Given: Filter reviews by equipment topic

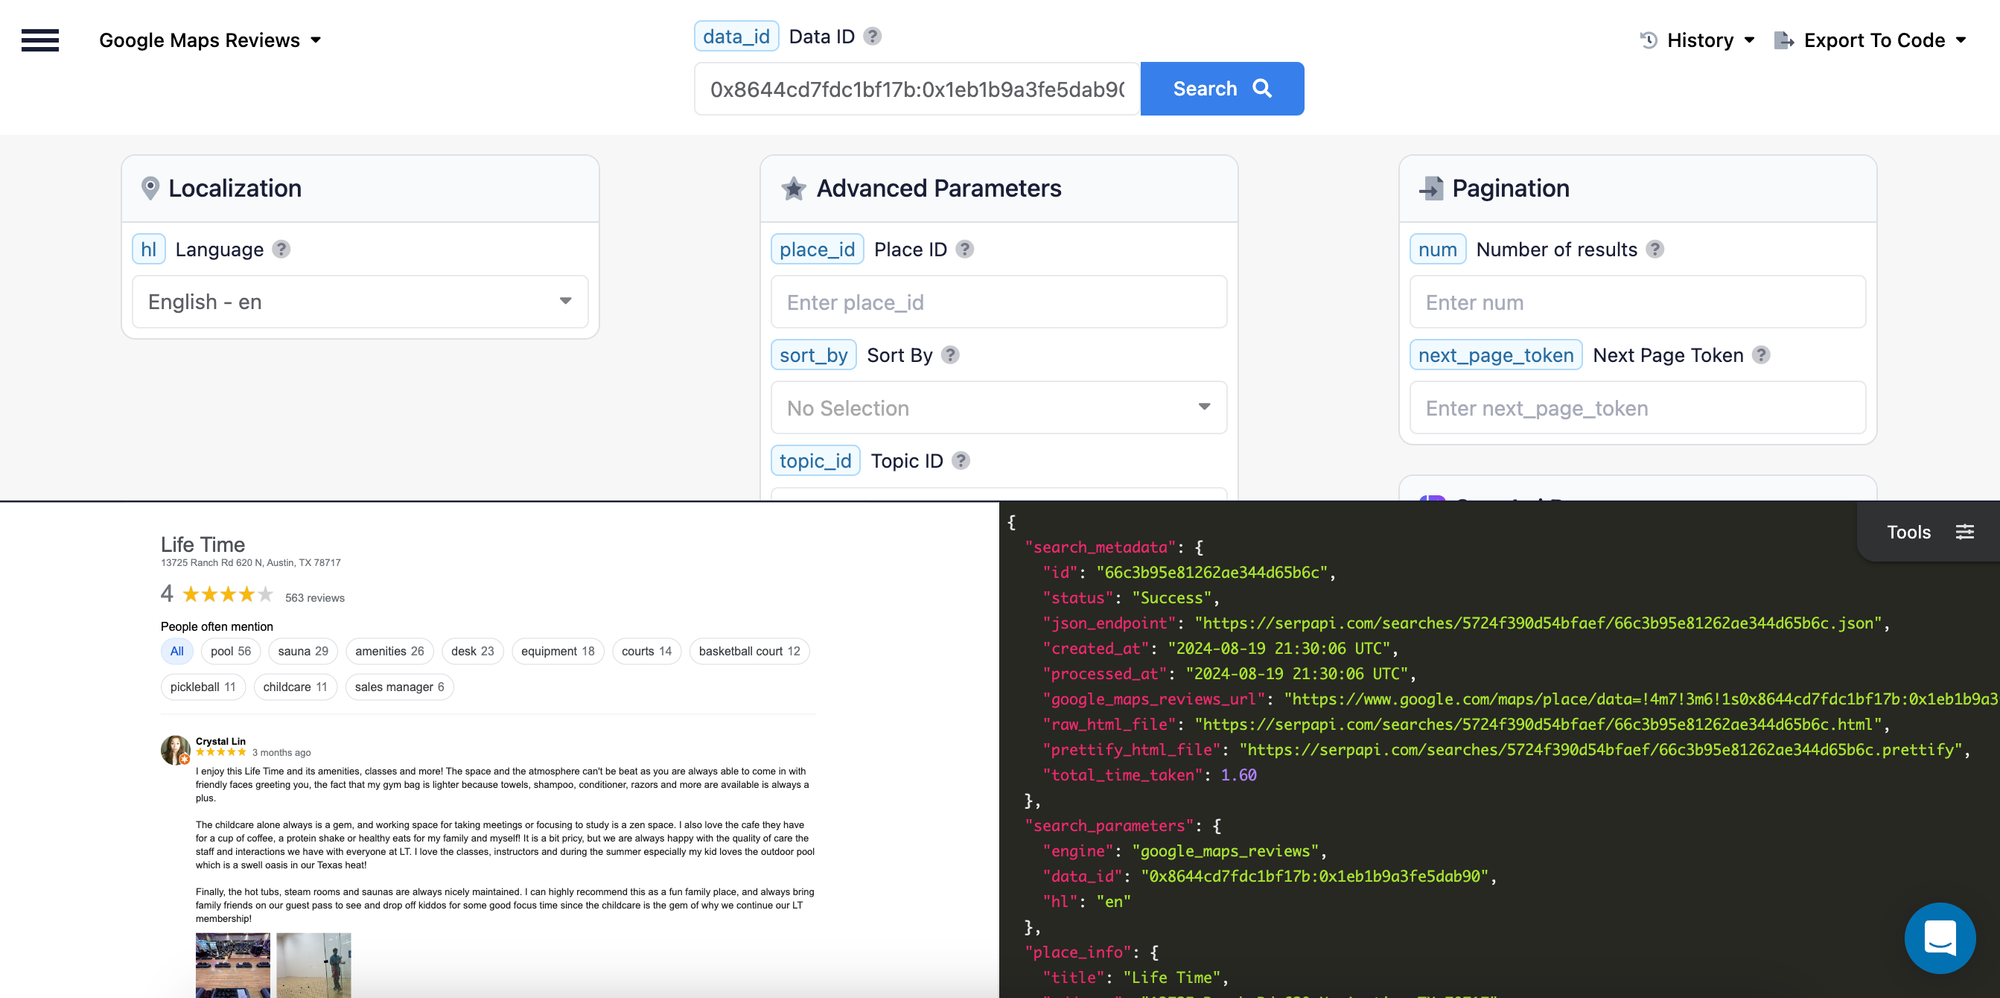Looking at the screenshot, I should [x=558, y=651].
